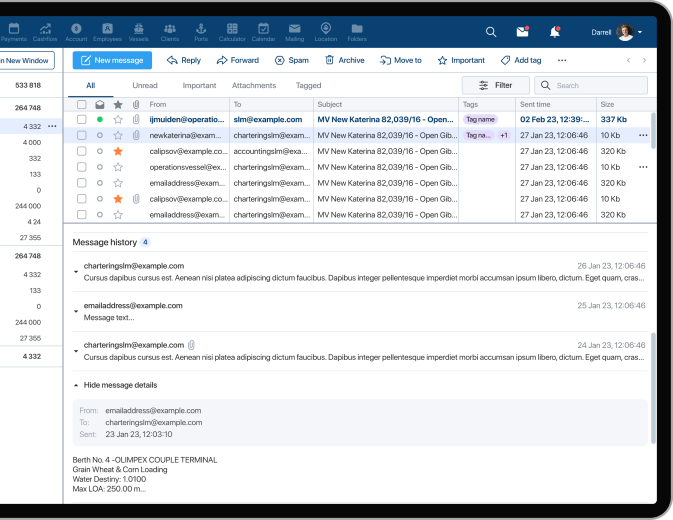Check the box for newkaterina@exam... email
673x520 pixels.
[82, 136]
